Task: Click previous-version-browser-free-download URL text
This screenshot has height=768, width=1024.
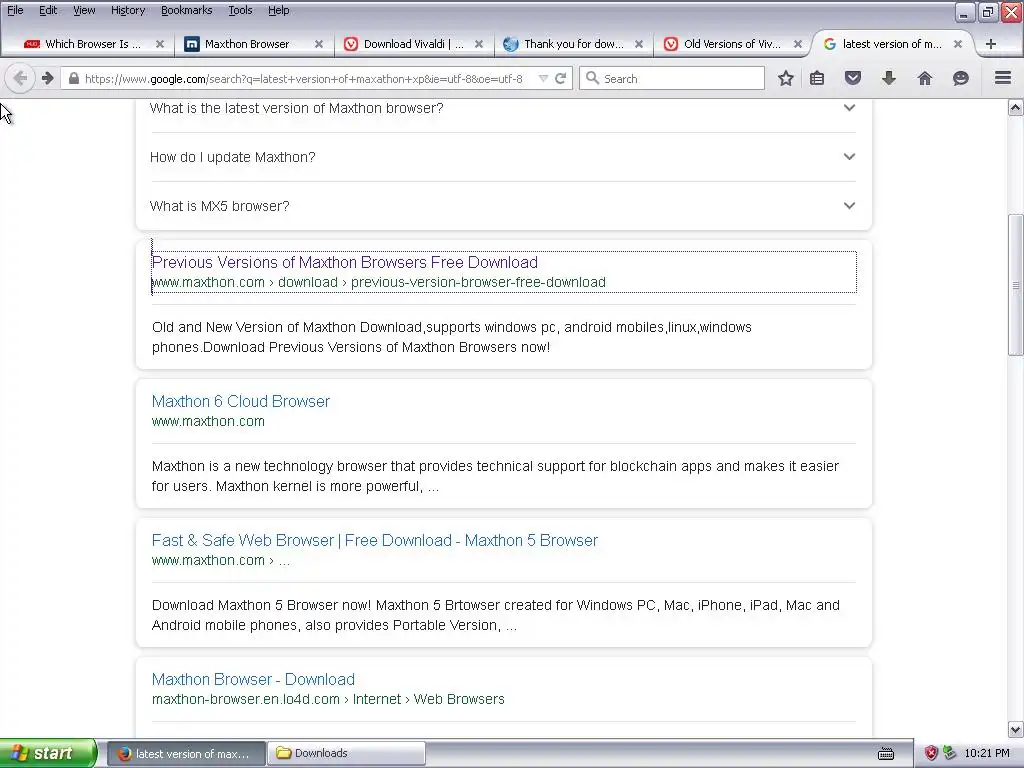Action: click(x=478, y=283)
